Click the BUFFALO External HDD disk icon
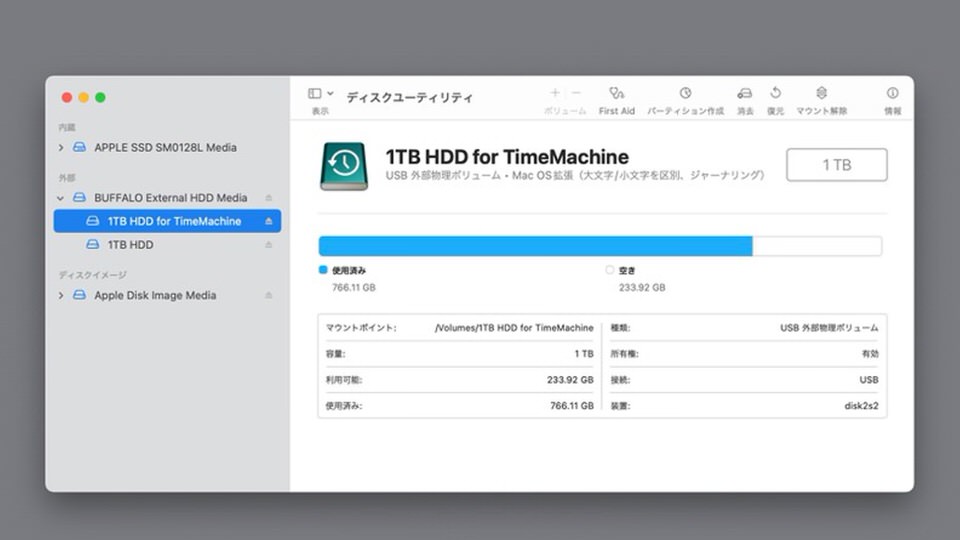This screenshot has width=960, height=540. (x=80, y=198)
